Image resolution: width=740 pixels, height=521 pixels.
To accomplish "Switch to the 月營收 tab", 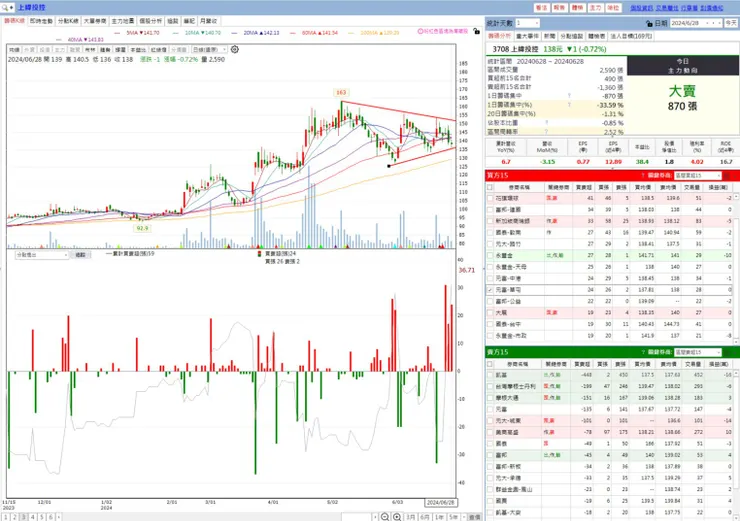I will 208,21.
